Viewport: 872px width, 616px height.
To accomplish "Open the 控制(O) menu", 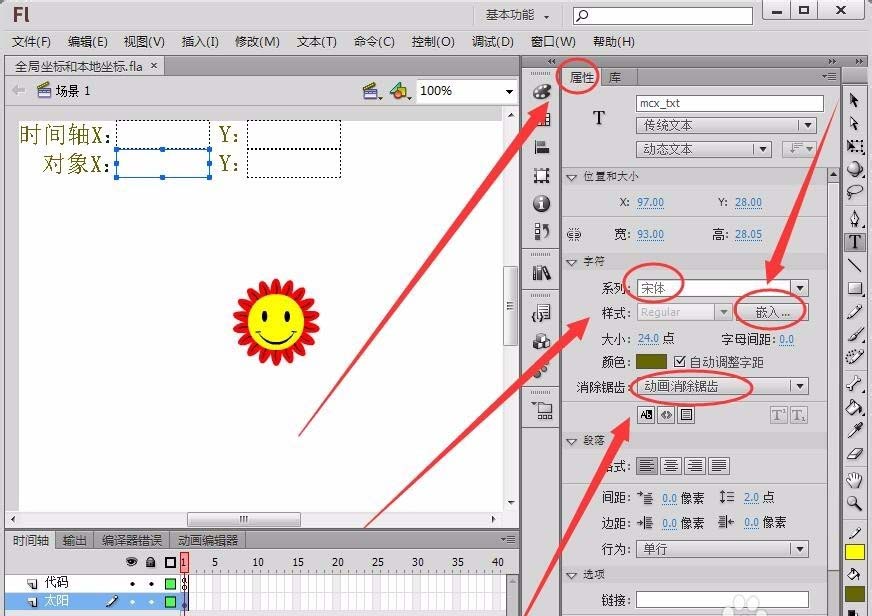I will pos(433,42).
